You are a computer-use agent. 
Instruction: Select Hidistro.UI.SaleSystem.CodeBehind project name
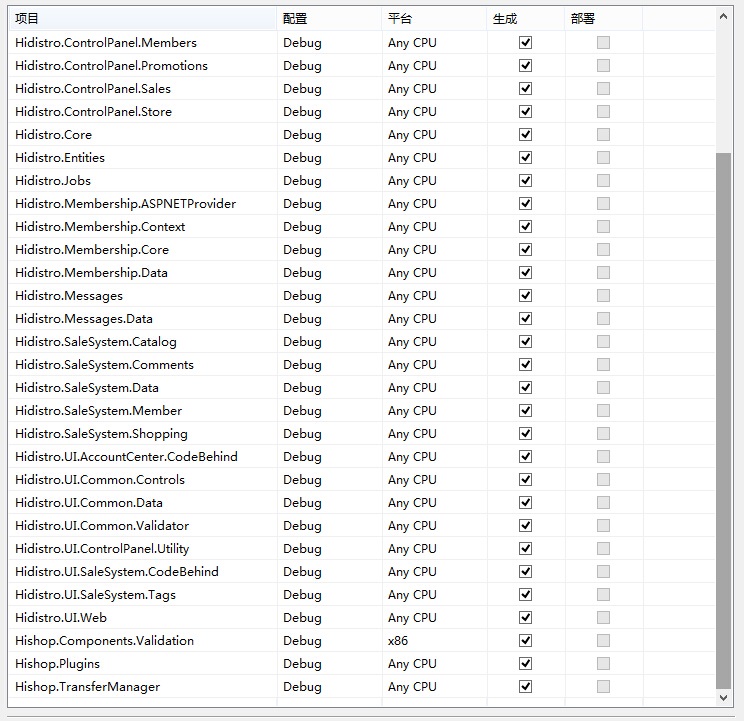click(117, 572)
